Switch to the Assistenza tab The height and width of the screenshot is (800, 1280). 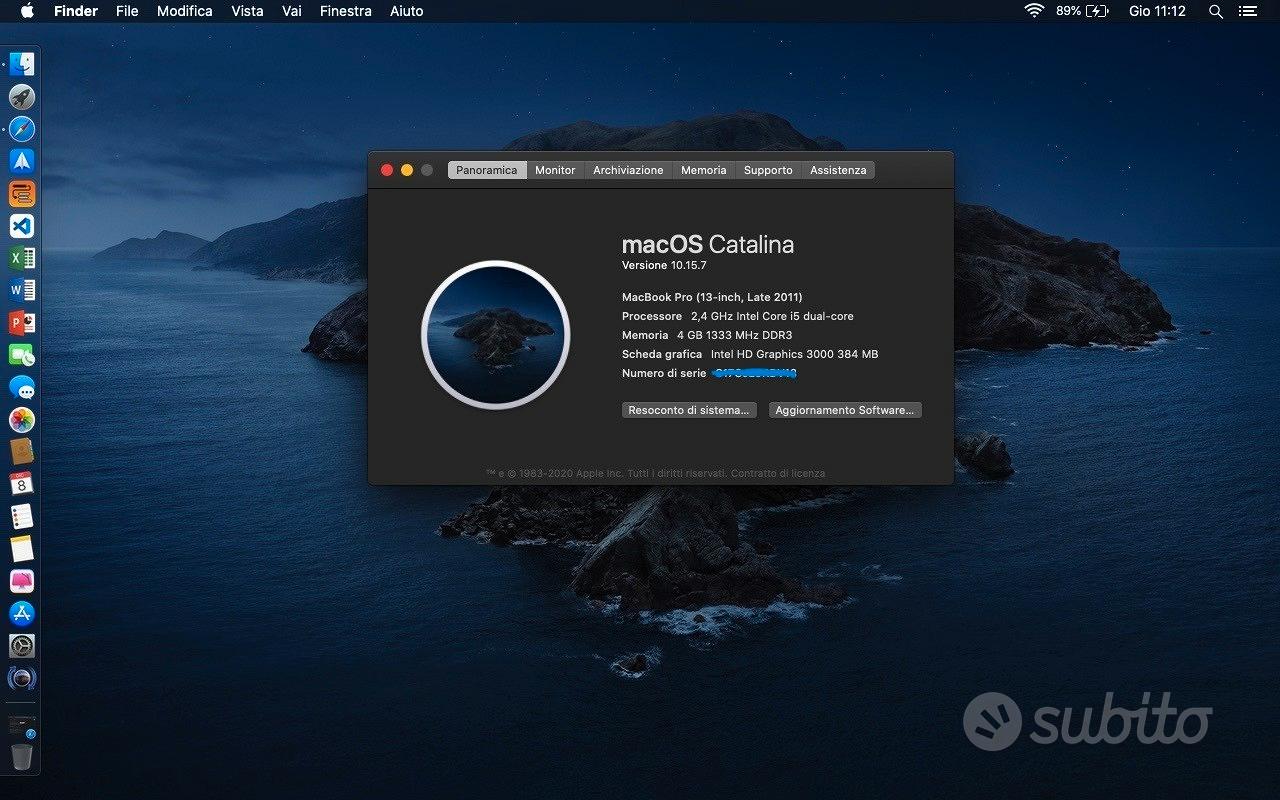coord(838,170)
